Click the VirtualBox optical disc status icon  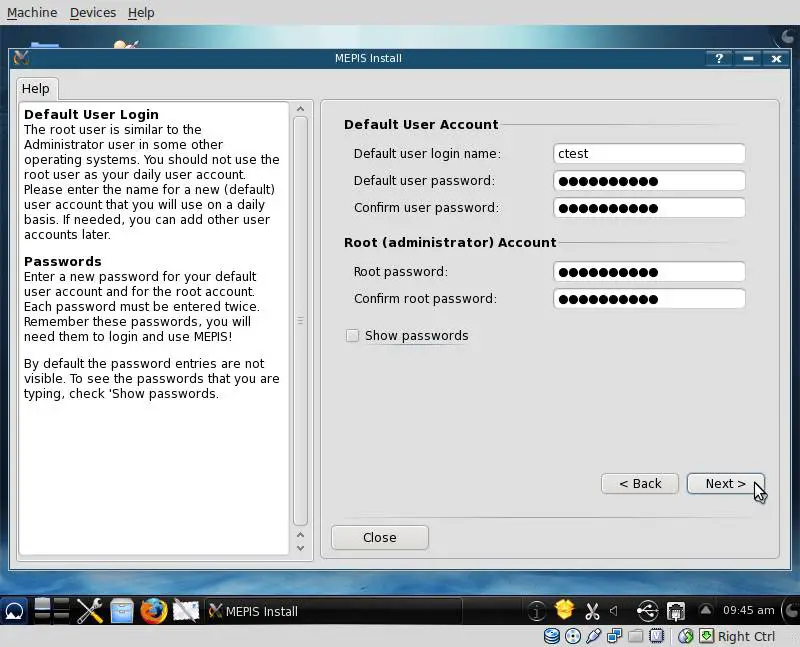point(573,636)
